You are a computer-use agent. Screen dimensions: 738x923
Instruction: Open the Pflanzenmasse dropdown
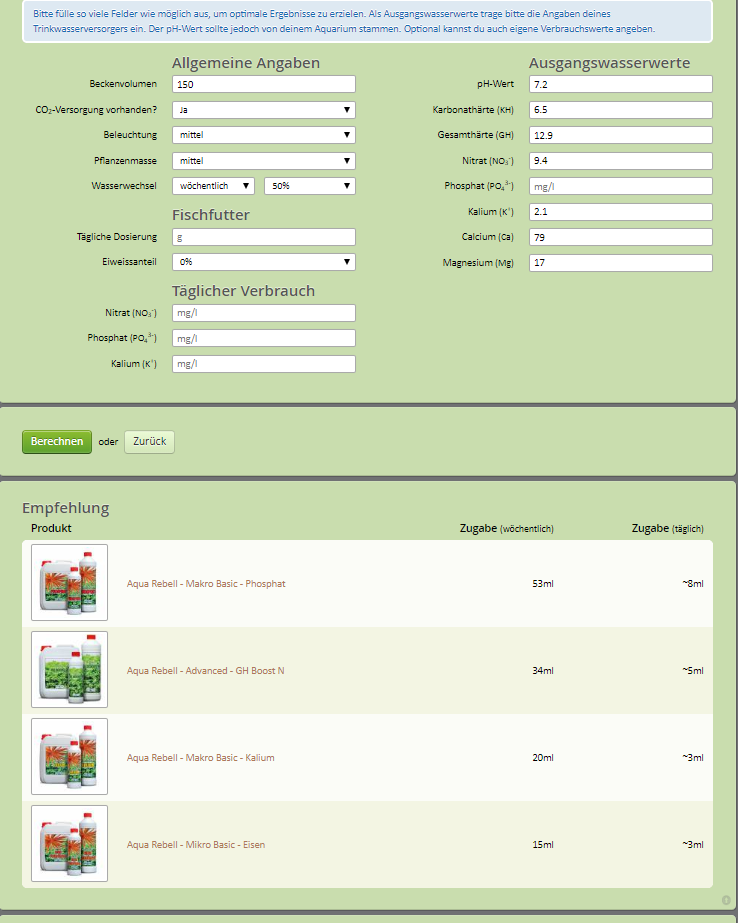click(263, 160)
